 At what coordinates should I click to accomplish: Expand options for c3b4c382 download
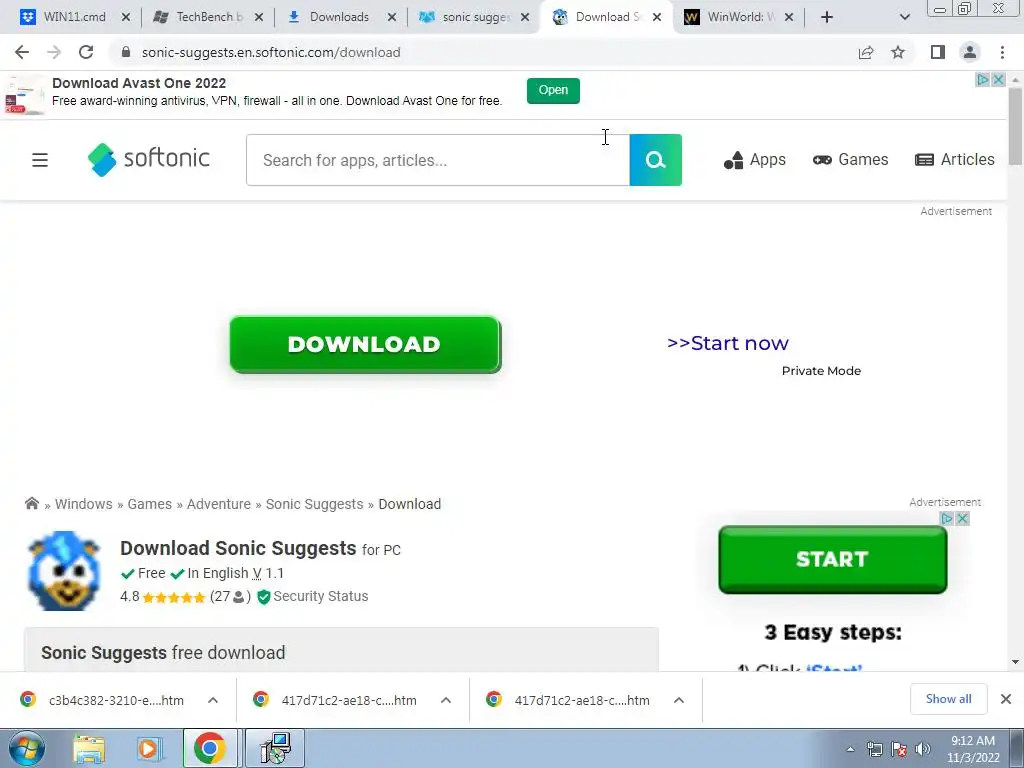(x=213, y=700)
